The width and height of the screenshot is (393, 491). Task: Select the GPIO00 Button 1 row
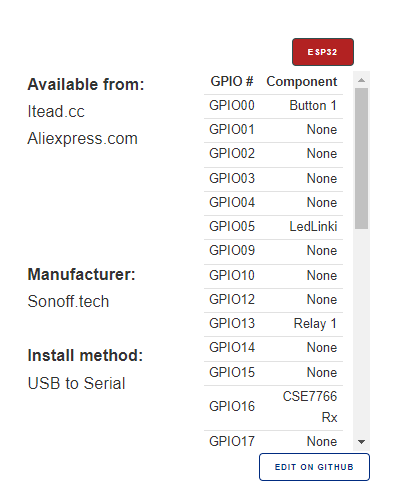(x=273, y=106)
